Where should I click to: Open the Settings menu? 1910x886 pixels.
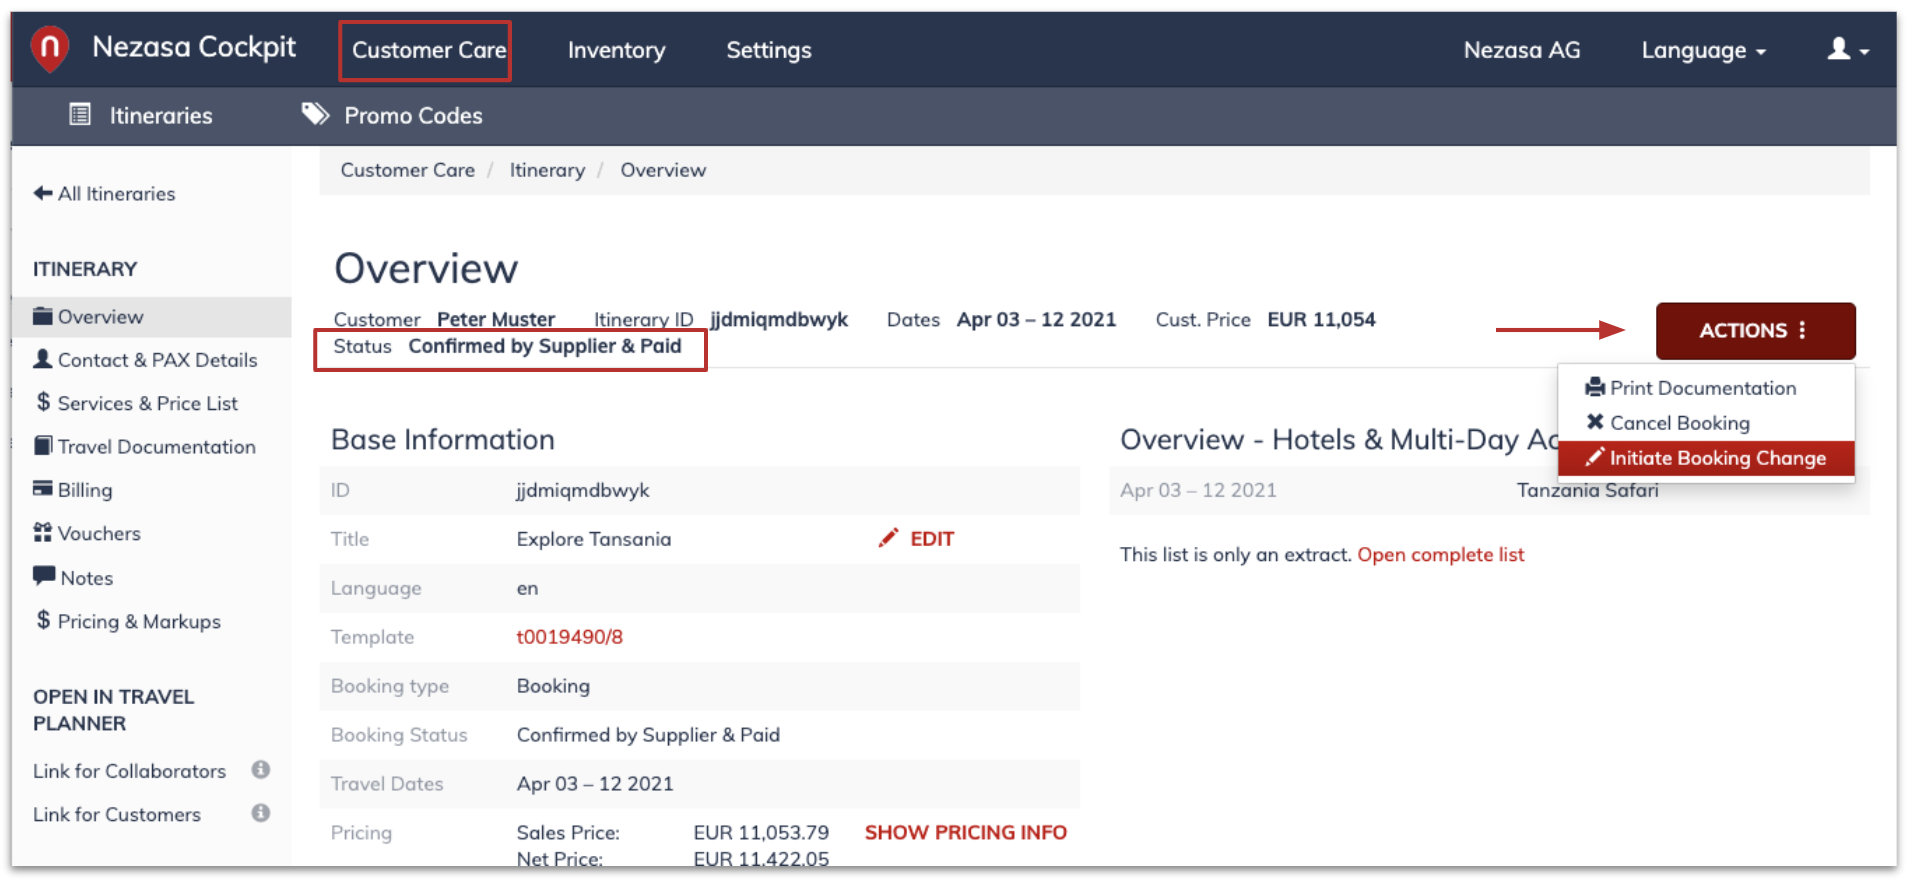click(768, 50)
